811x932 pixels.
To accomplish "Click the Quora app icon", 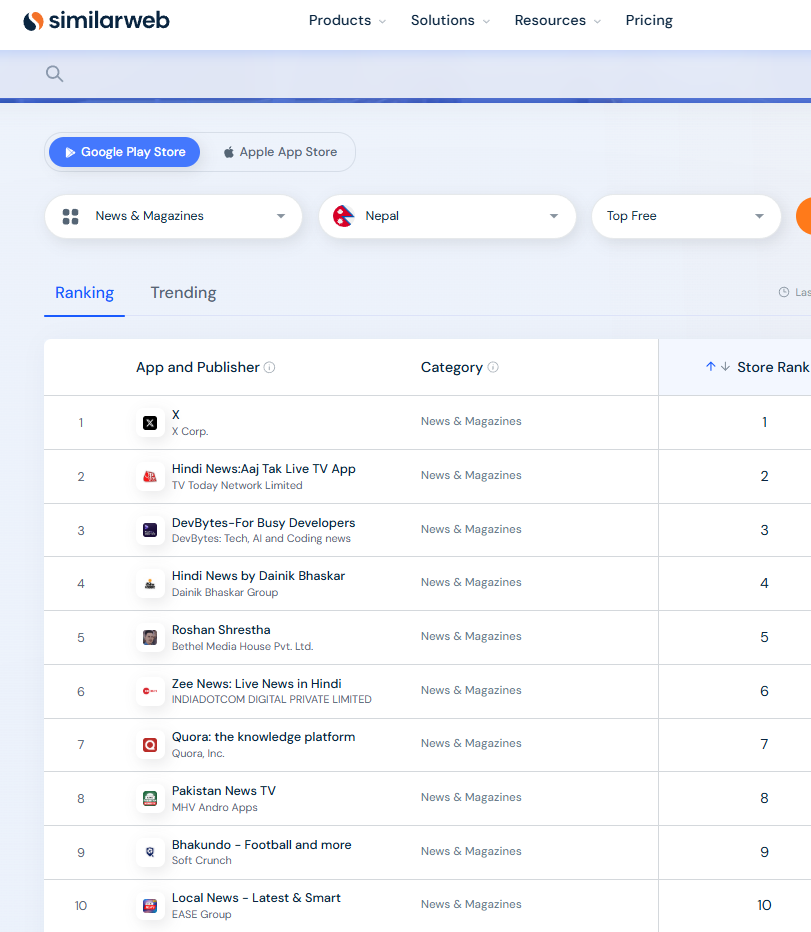I will pos(150,745).
